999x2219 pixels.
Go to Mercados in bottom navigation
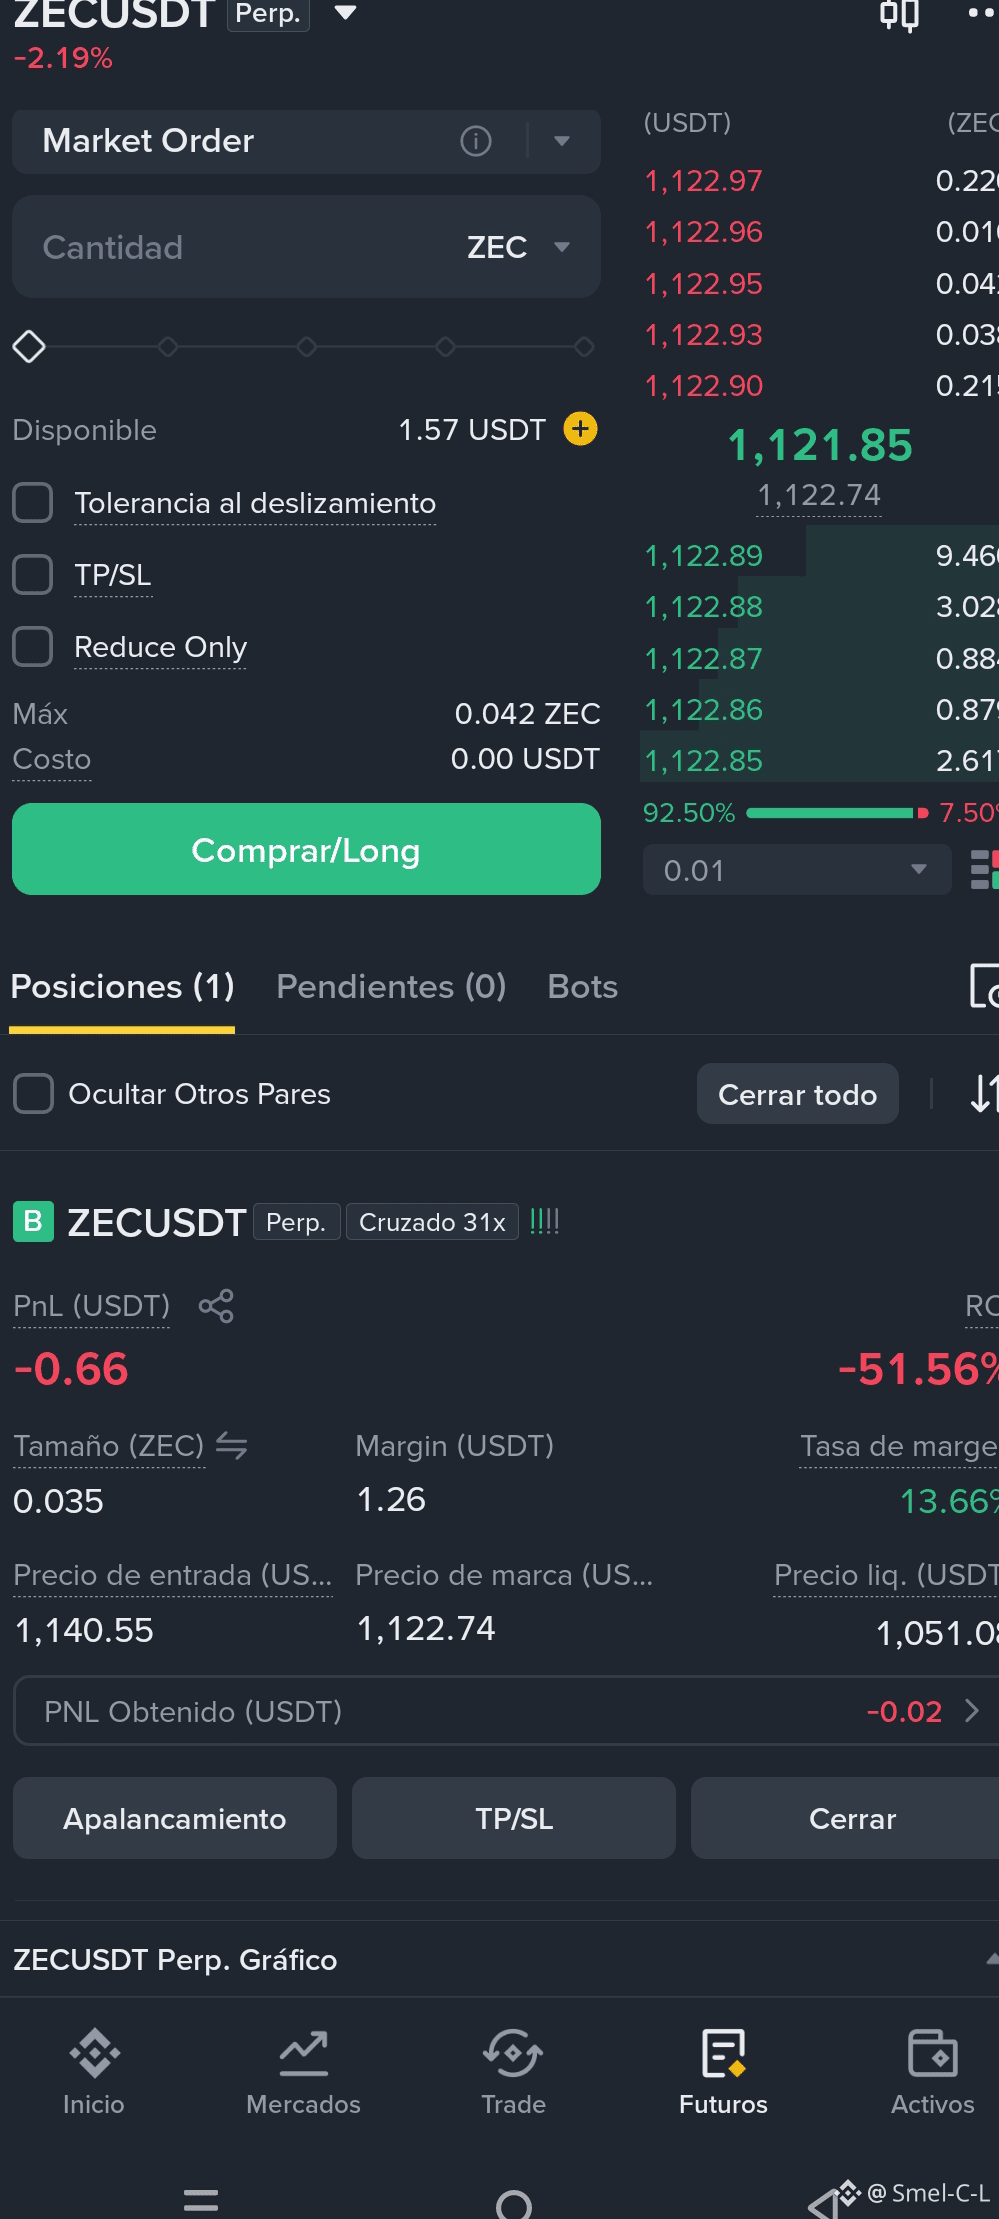tap(303, 2072)
